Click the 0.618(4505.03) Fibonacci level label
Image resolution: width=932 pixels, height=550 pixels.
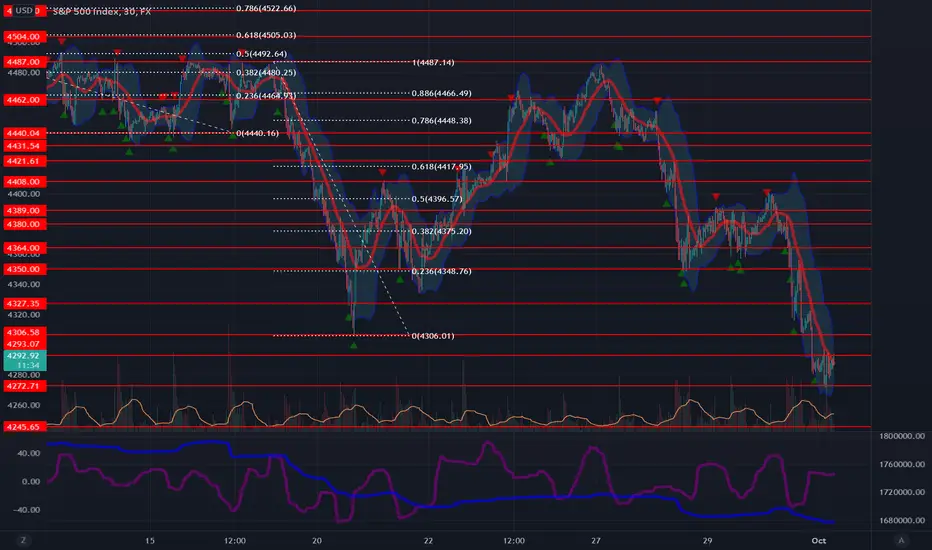coord(266,35)
